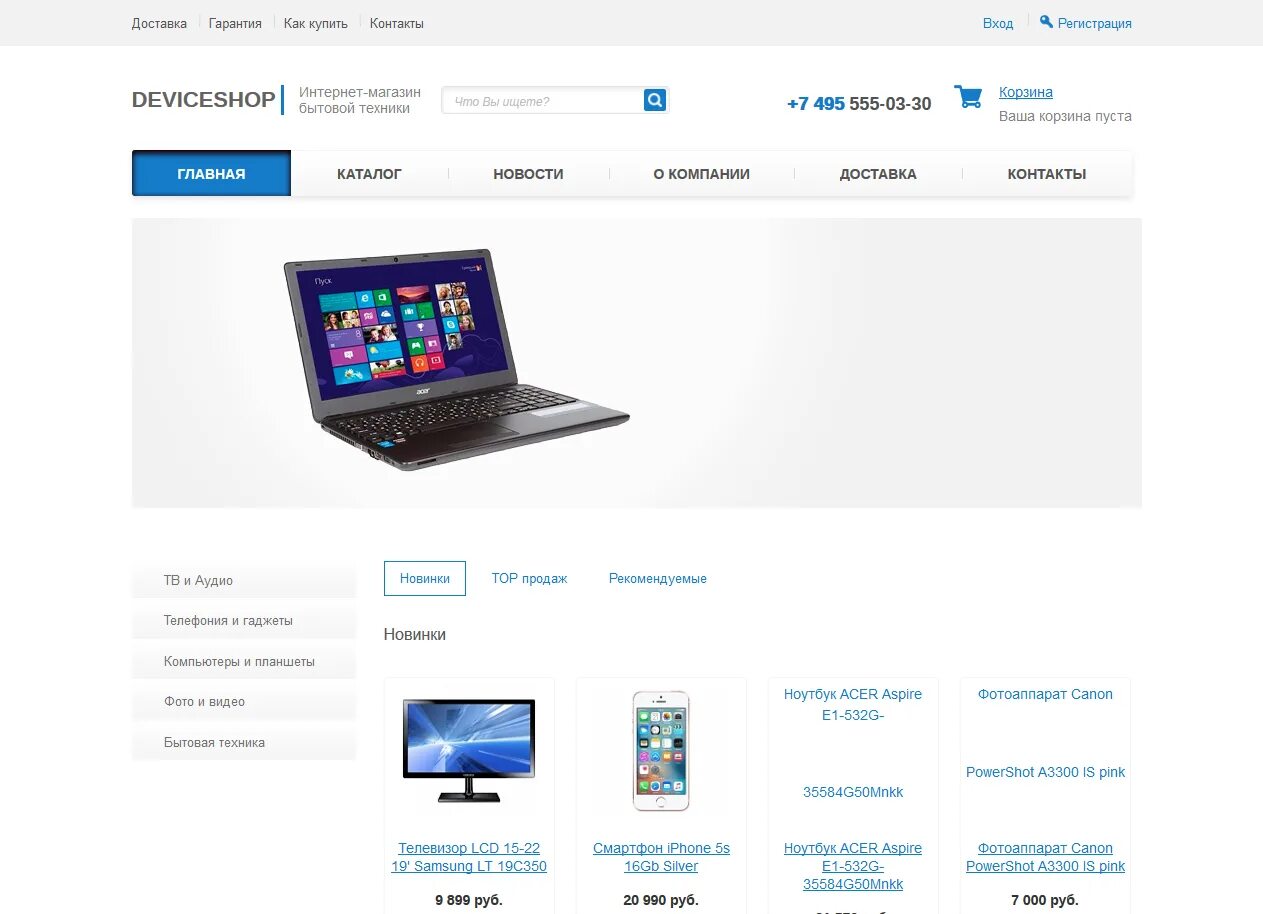Open the 'Каталог' main menu item
Screen dimensions: 1263x914
pos(369,174)
